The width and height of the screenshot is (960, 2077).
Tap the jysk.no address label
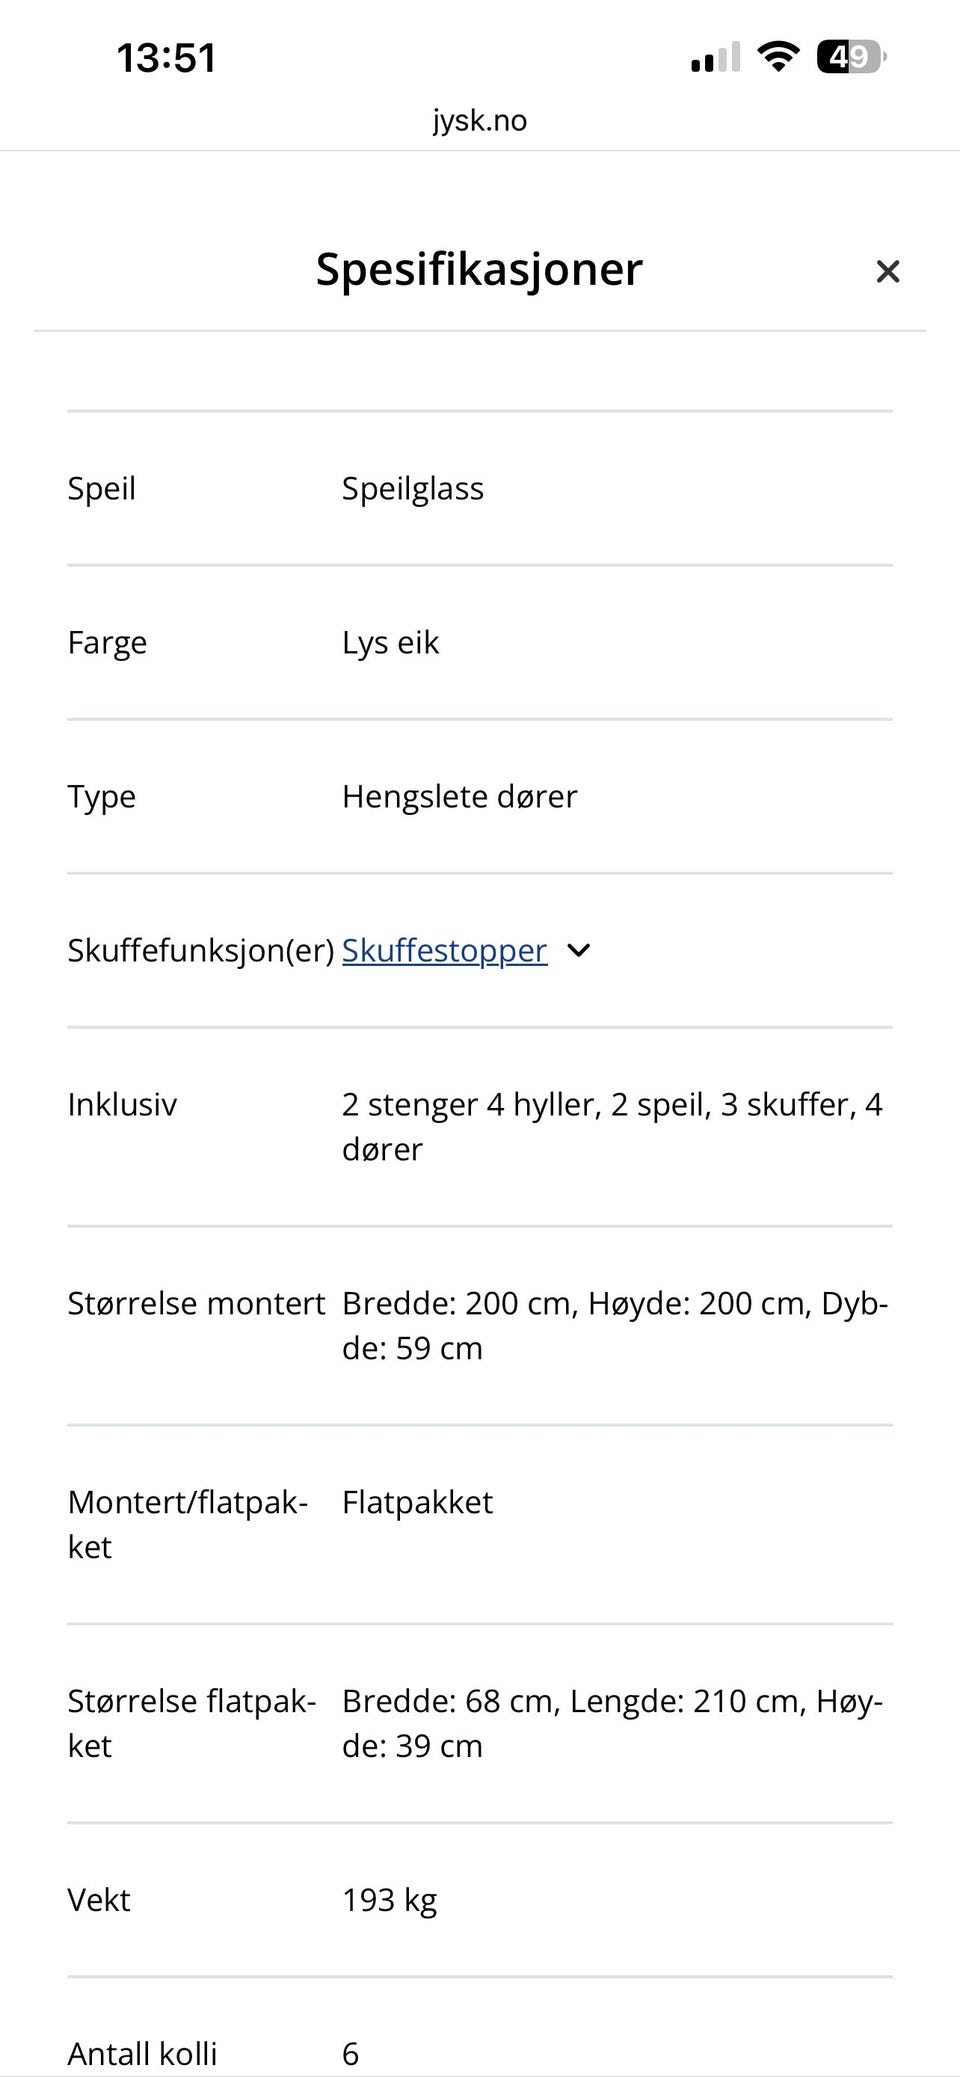479,120
